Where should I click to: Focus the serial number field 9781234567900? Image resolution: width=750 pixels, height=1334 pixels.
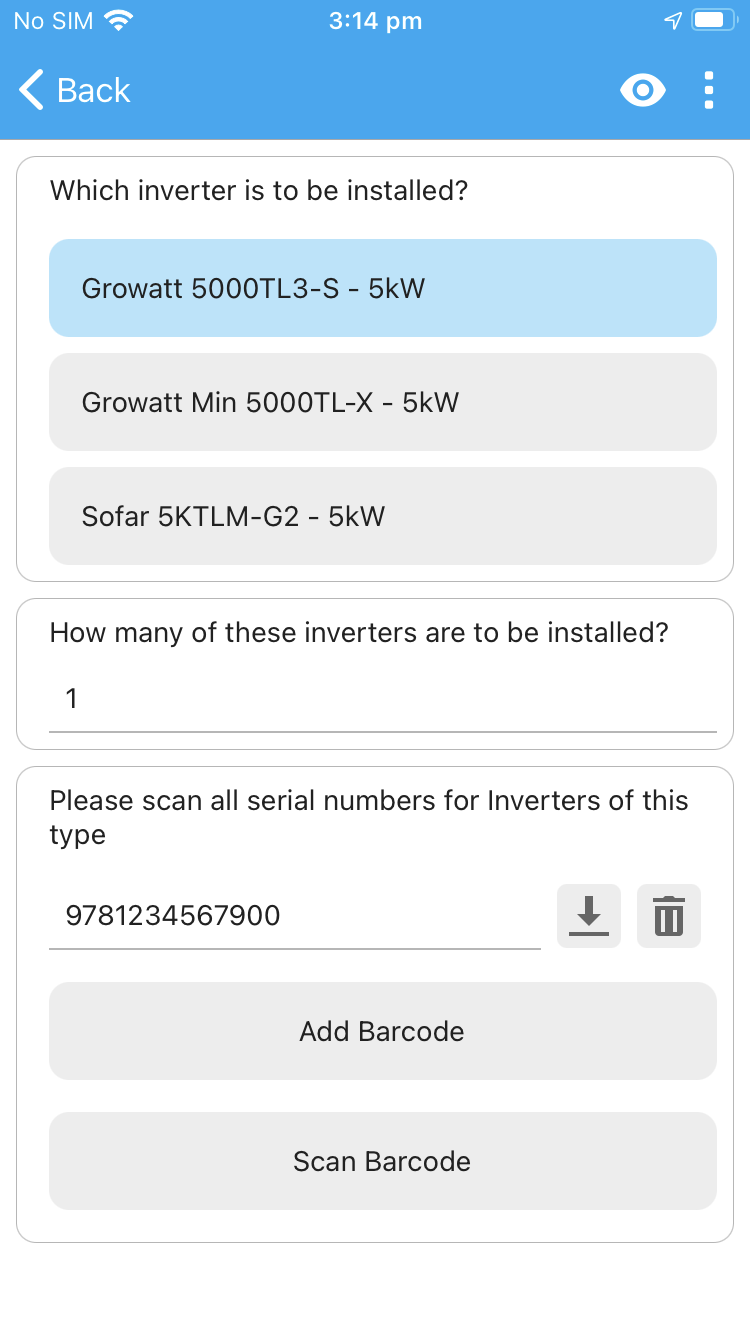[x=295, y=916]
